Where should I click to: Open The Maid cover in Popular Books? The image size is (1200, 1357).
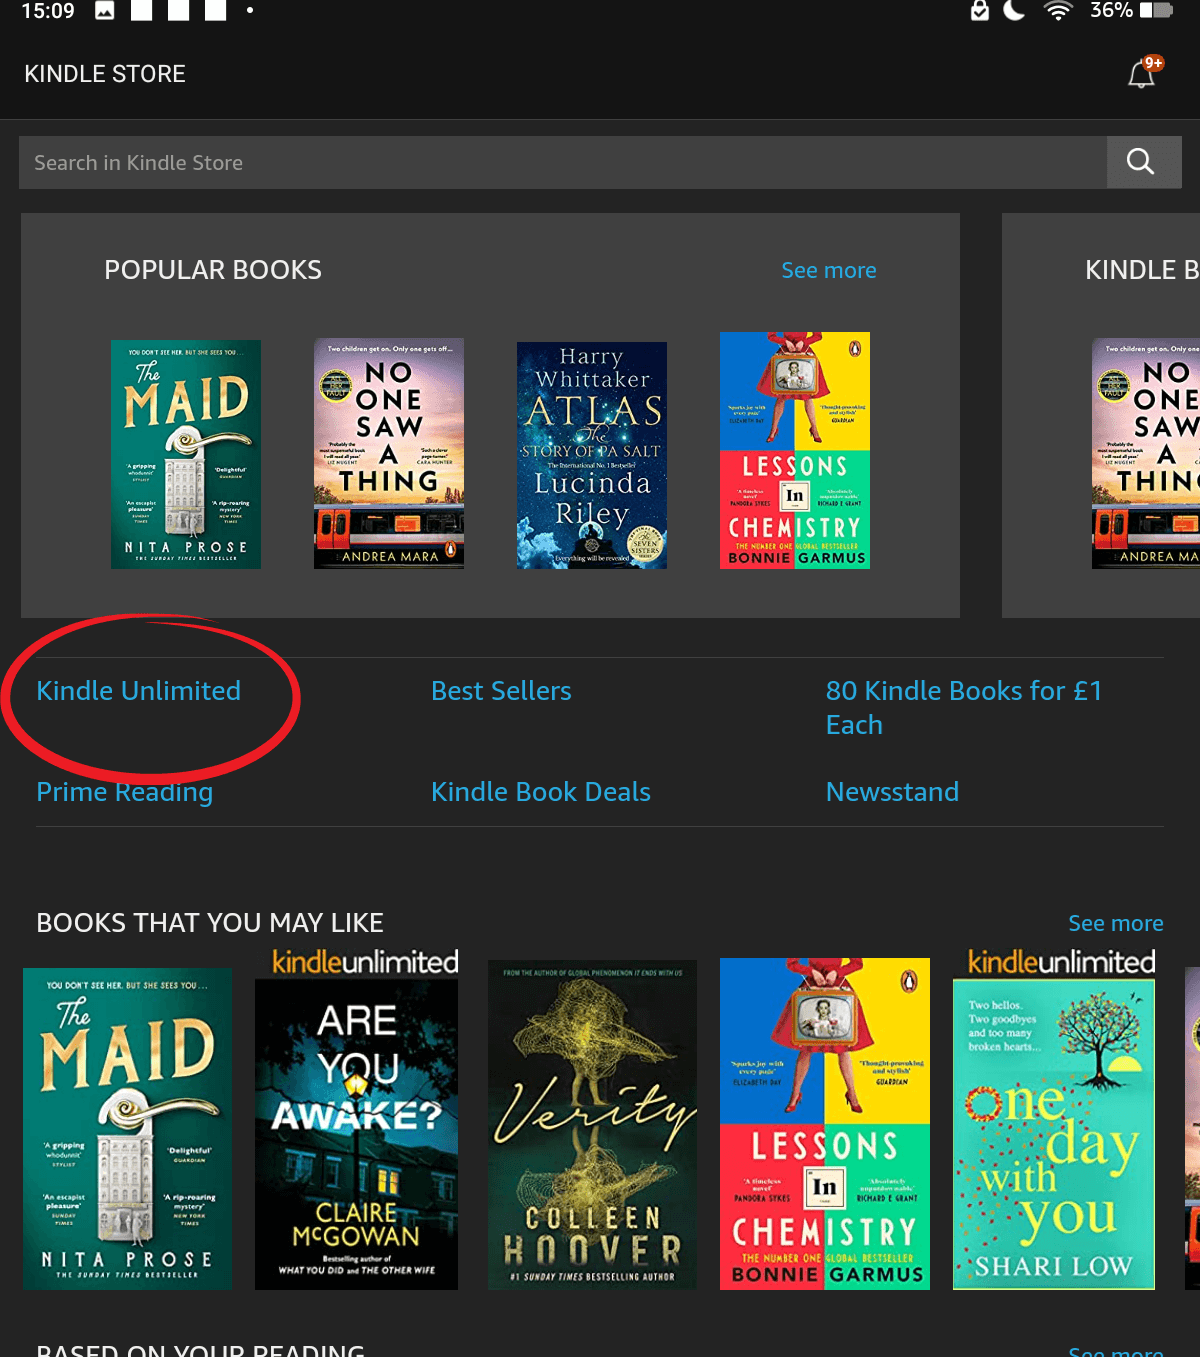[186, 454]
